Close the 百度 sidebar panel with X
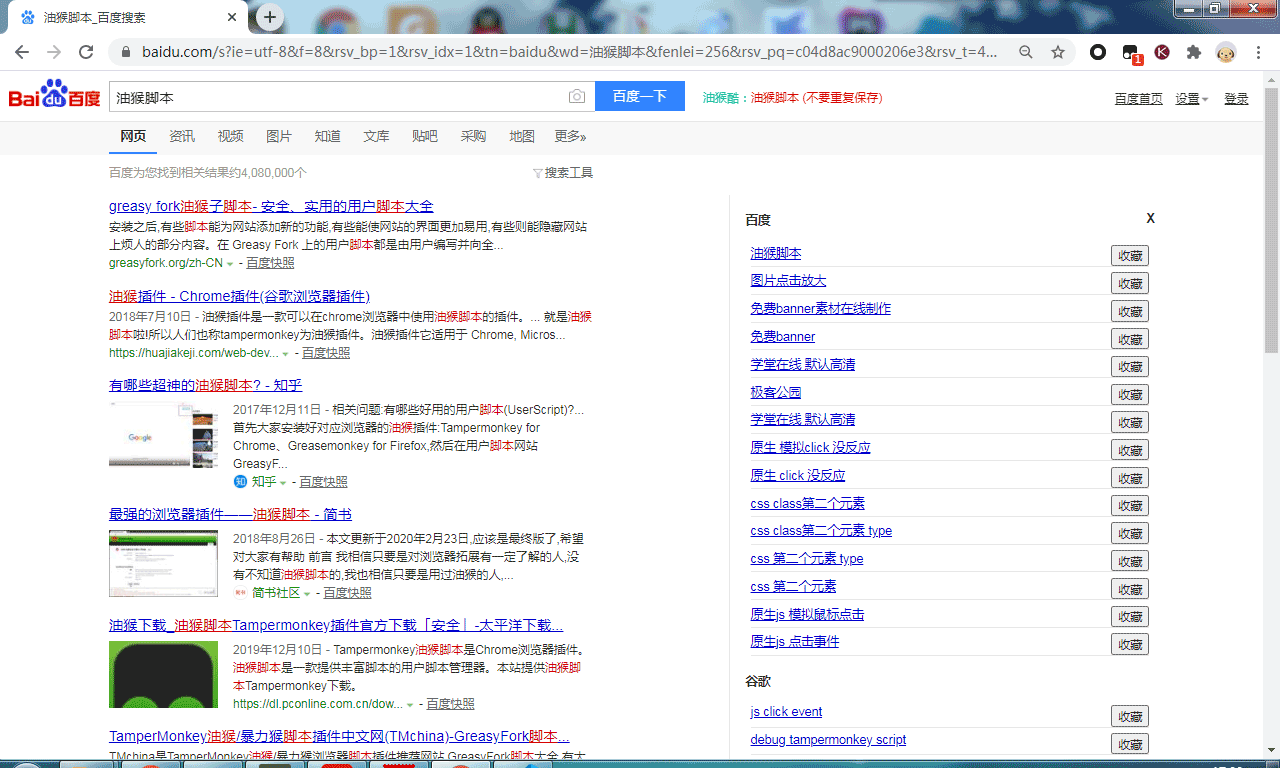Image resolution: width=1280 pixels, height=768 pixels. coord(1150,218)
